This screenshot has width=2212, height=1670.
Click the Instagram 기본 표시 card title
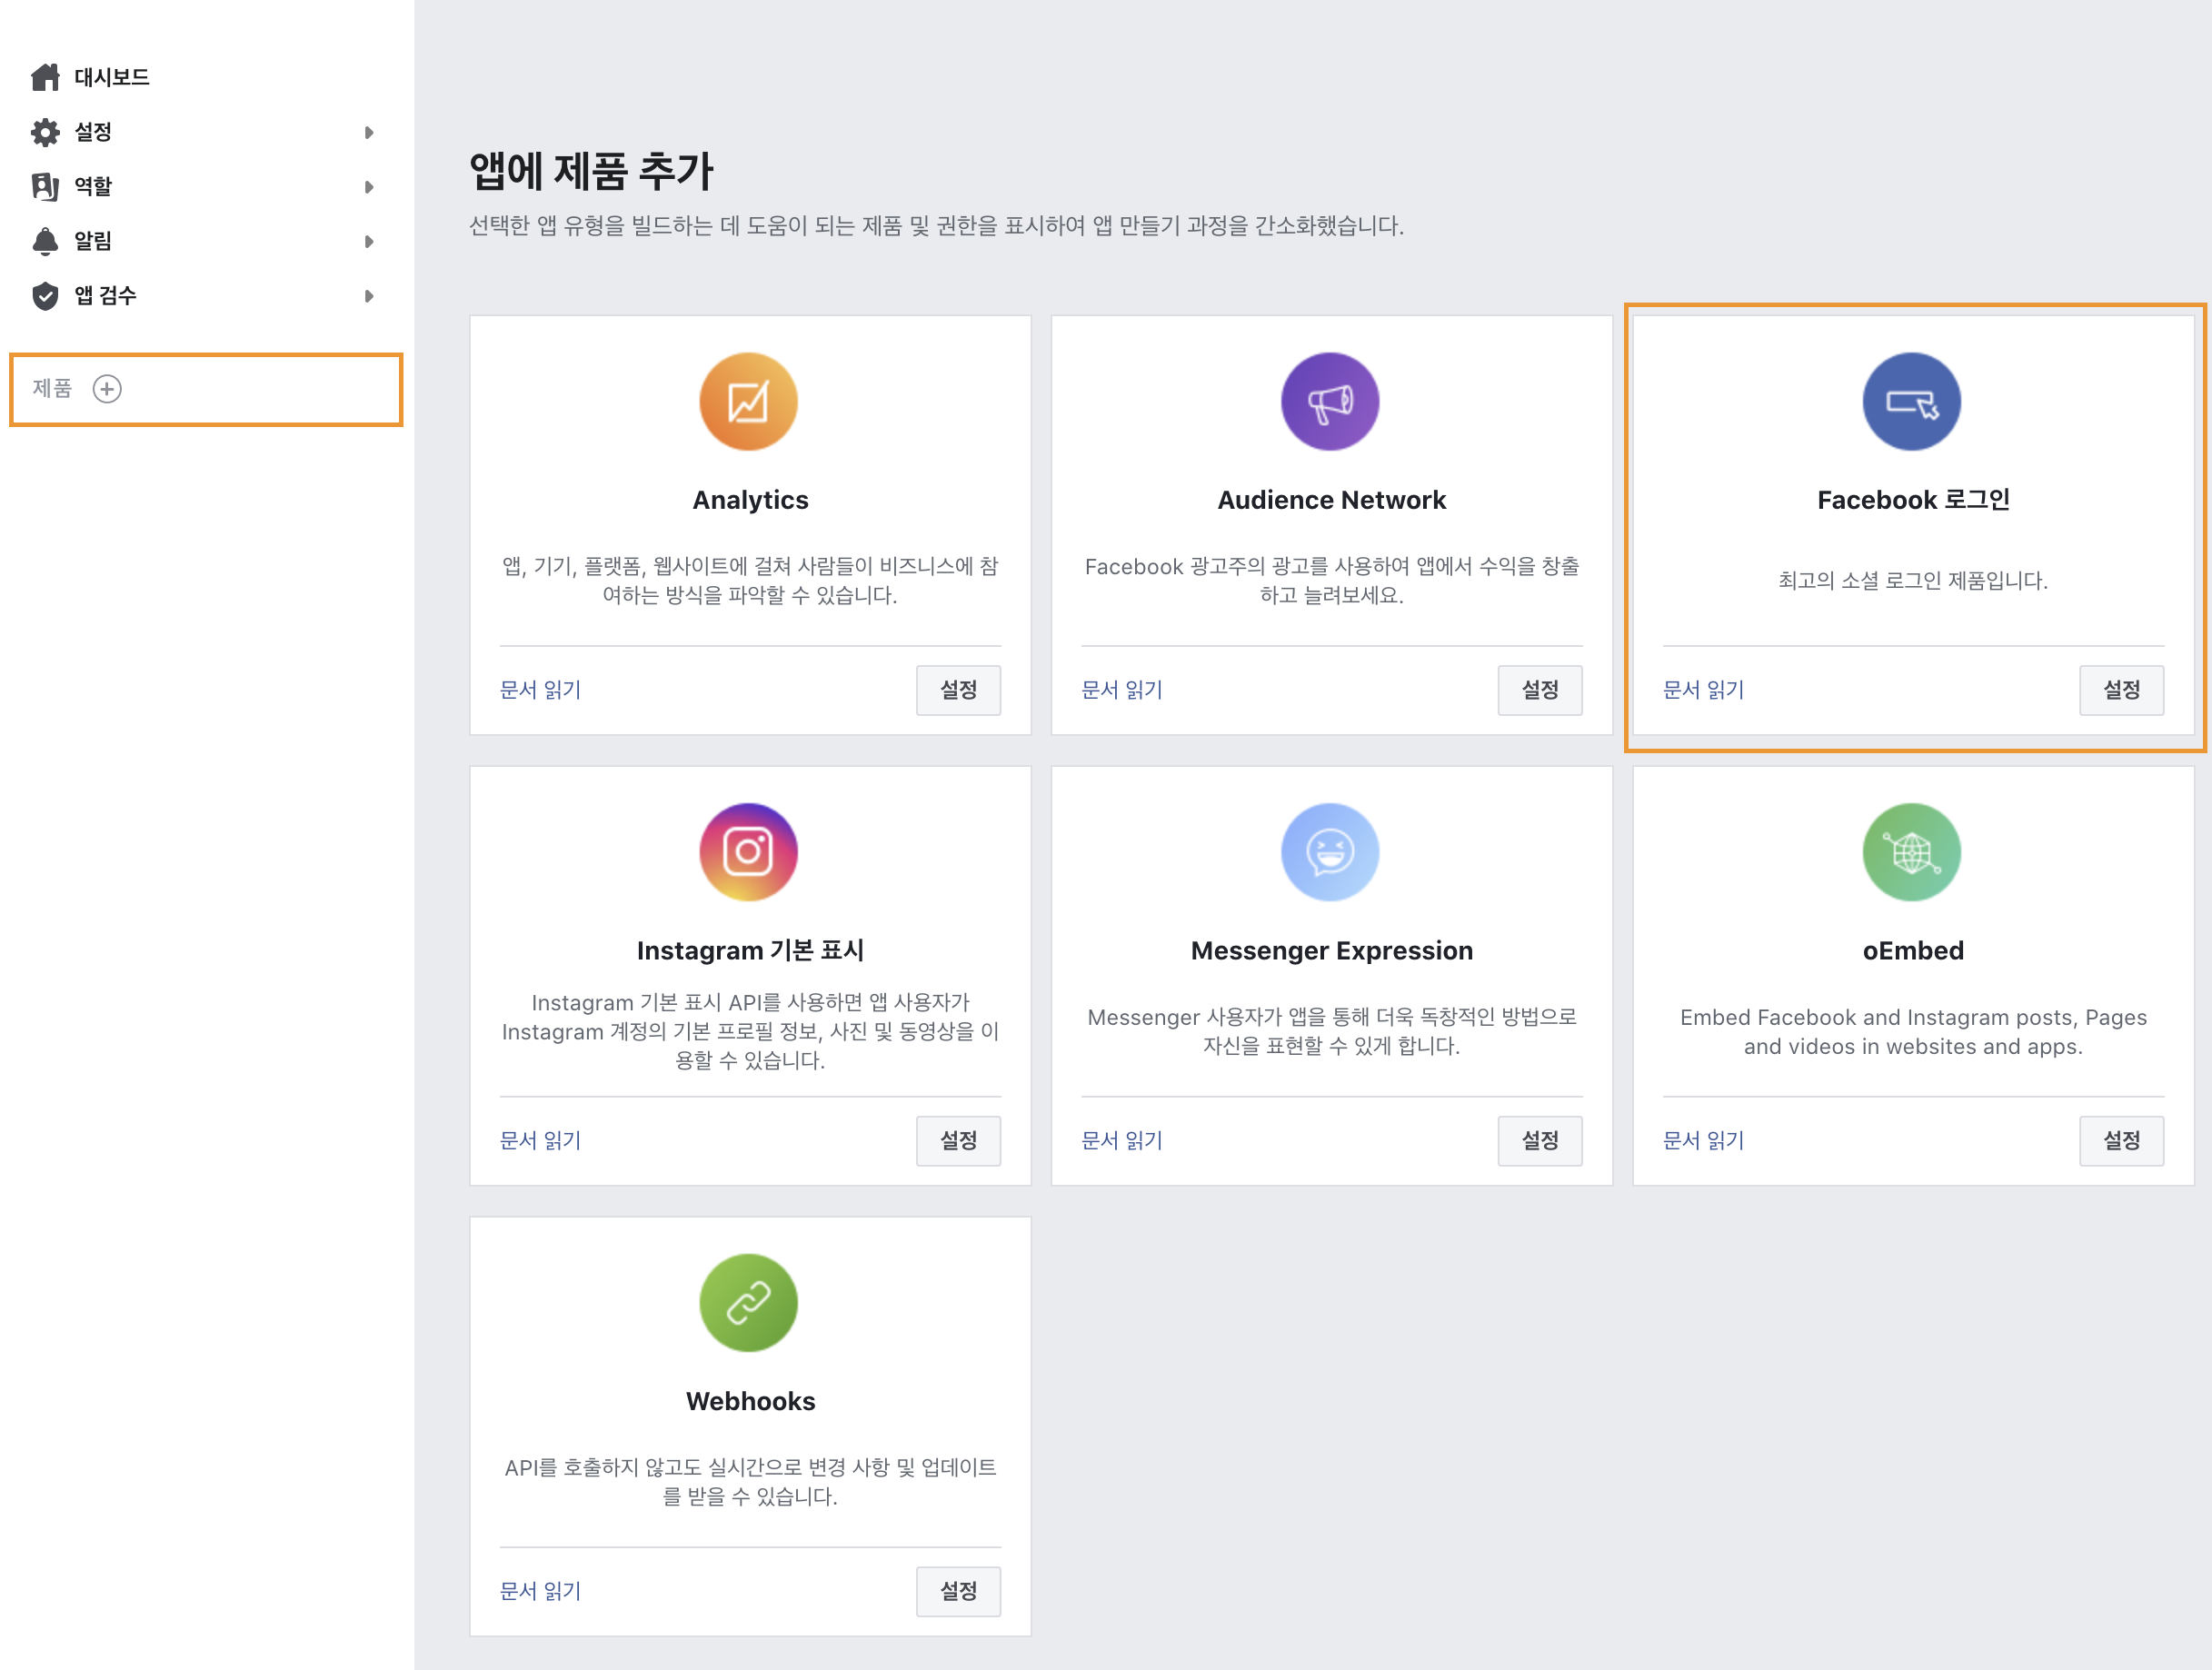(x=750, y=951)
